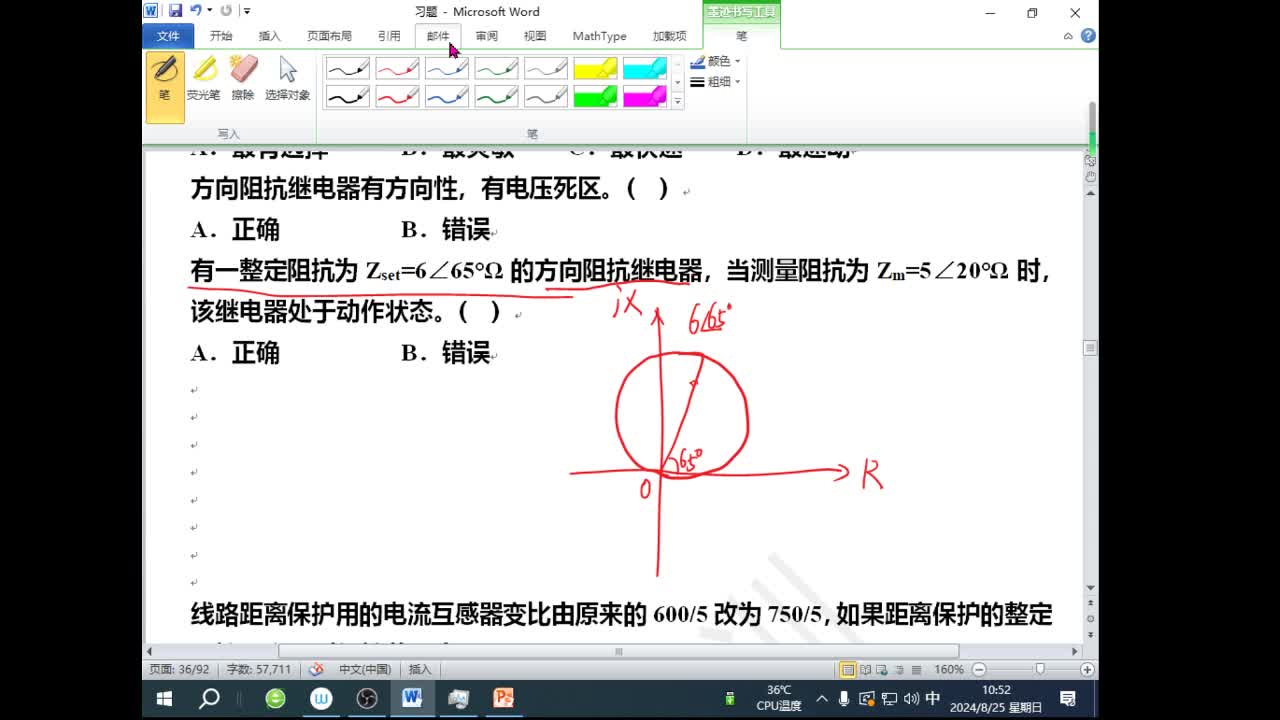Select the Ink Tools Pens (笔) tab
Viewport: 1280px width, 720px height.
(x=741, y=36)
